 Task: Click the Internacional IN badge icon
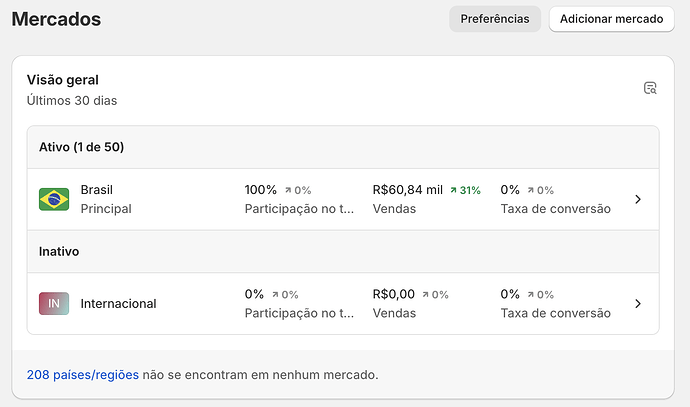(54, 303)
